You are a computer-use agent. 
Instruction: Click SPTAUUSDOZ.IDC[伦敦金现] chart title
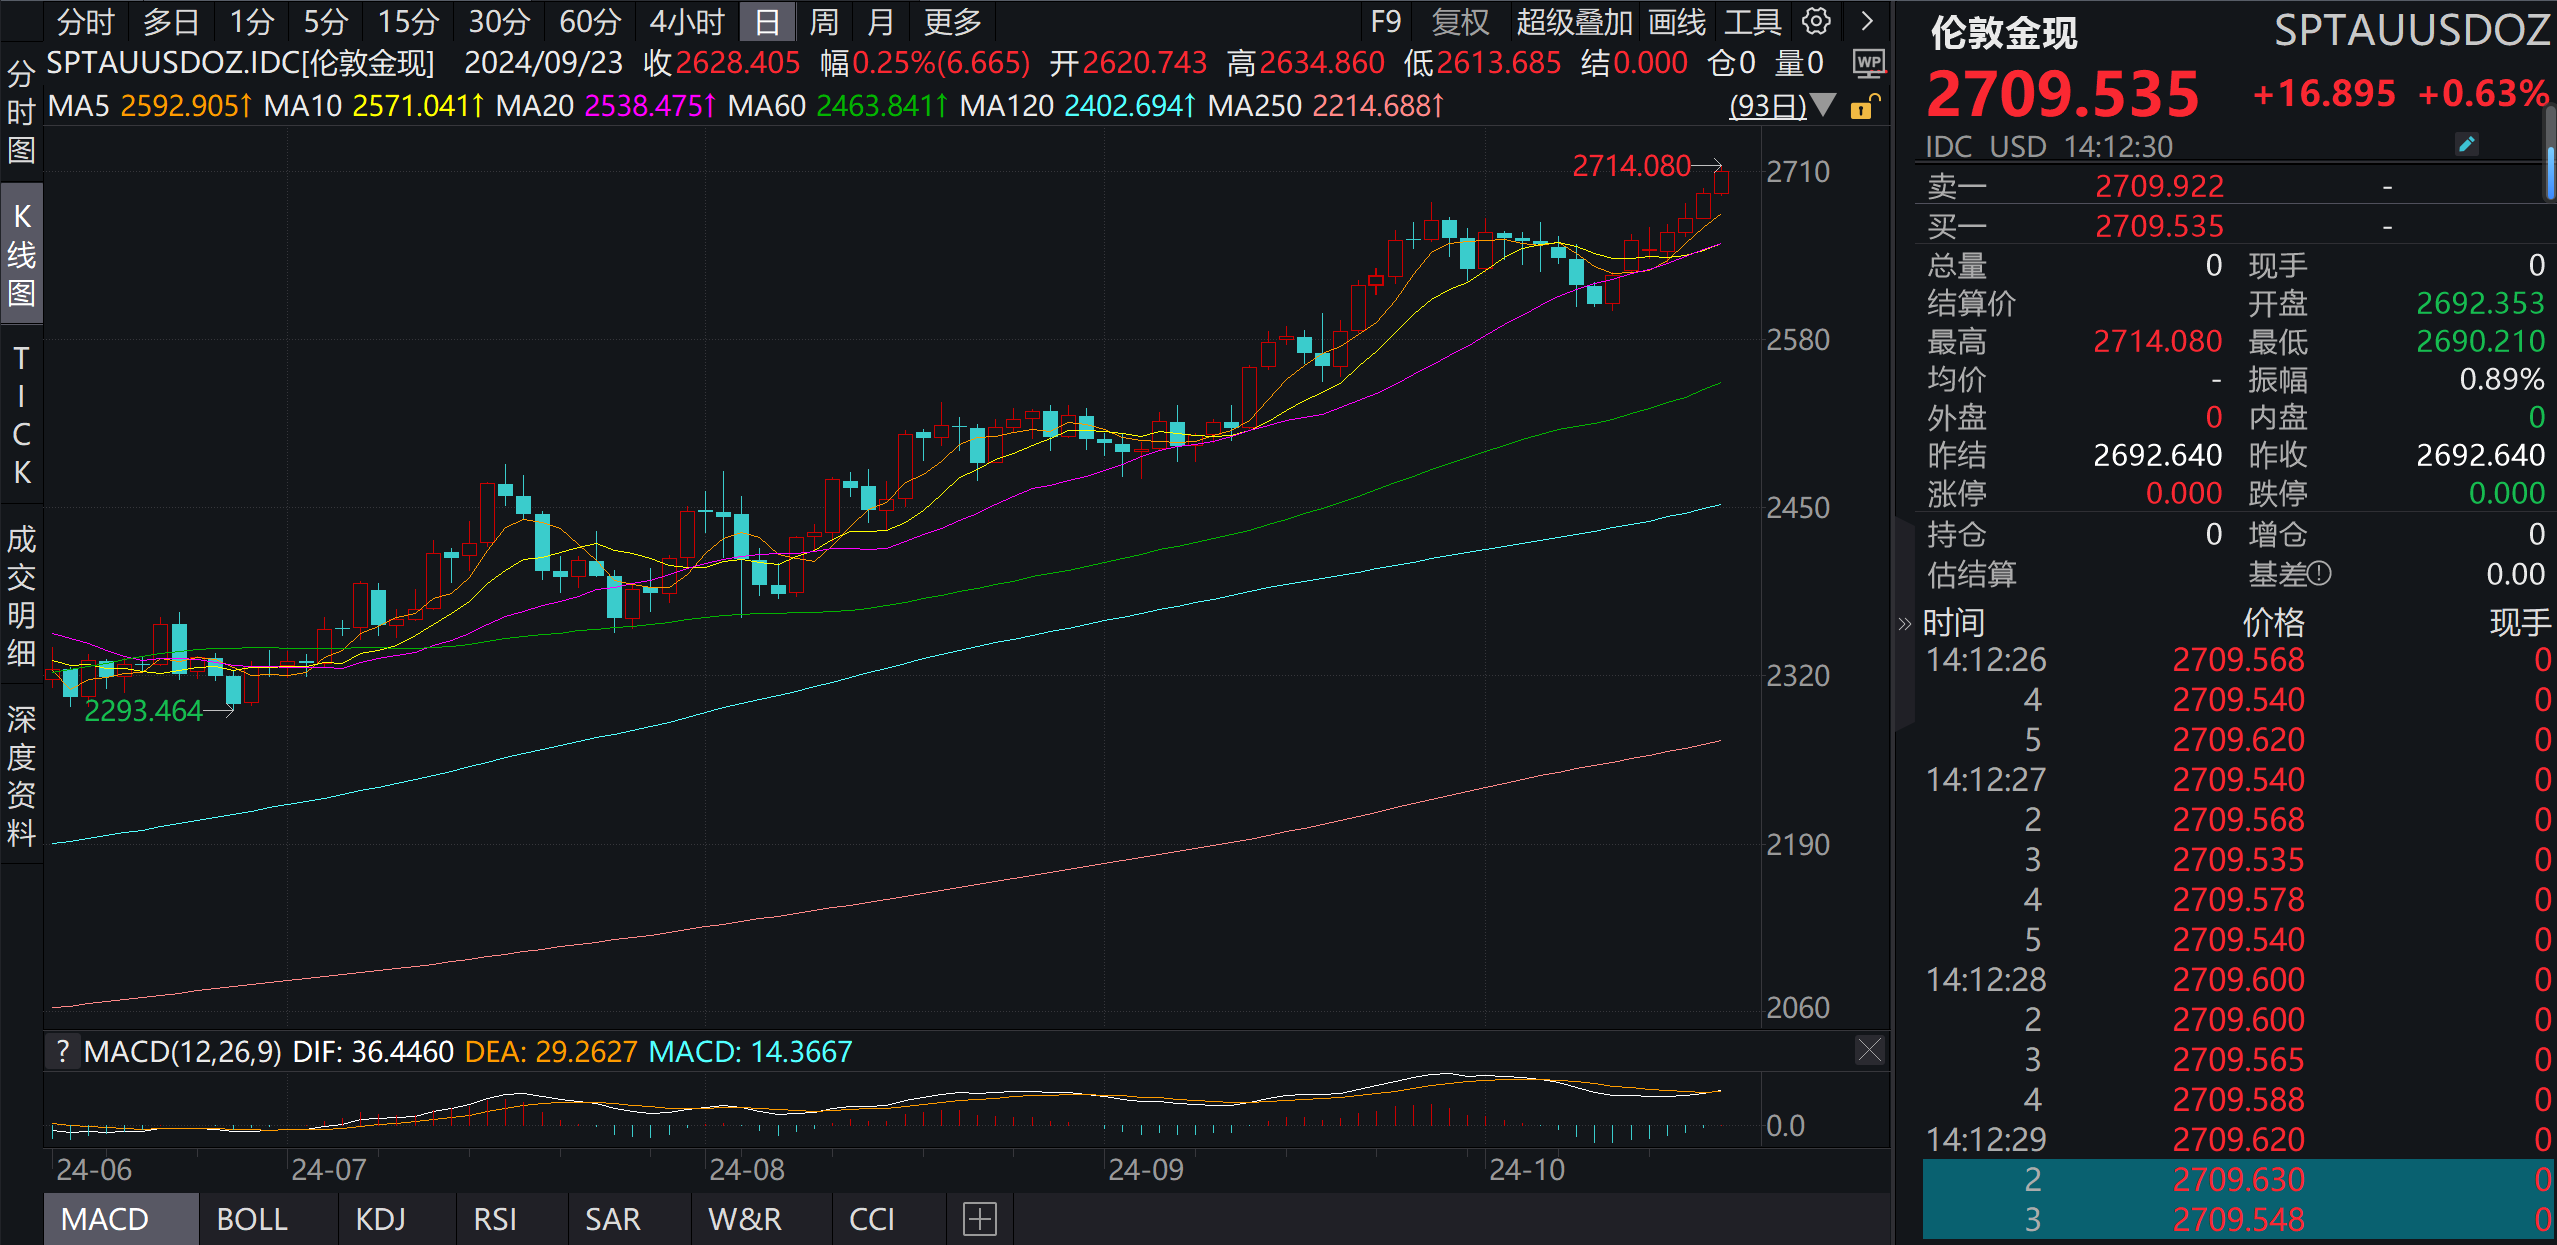pos(241,63)
